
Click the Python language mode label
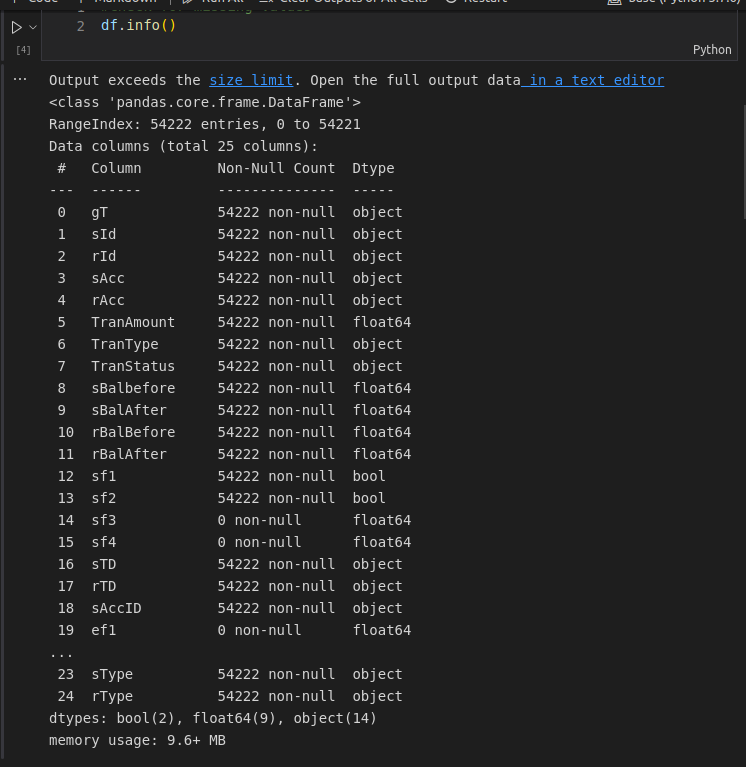point(712,49)
